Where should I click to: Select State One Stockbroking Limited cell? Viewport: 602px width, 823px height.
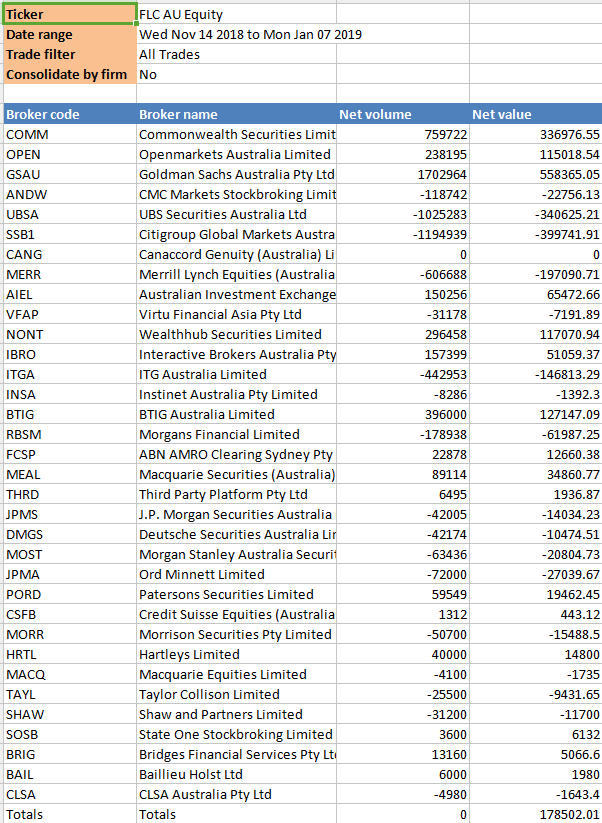[236, 734]
